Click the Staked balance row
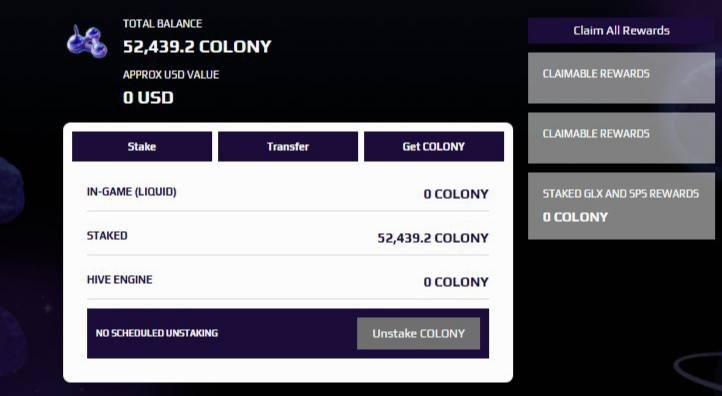 coord(288,237)
